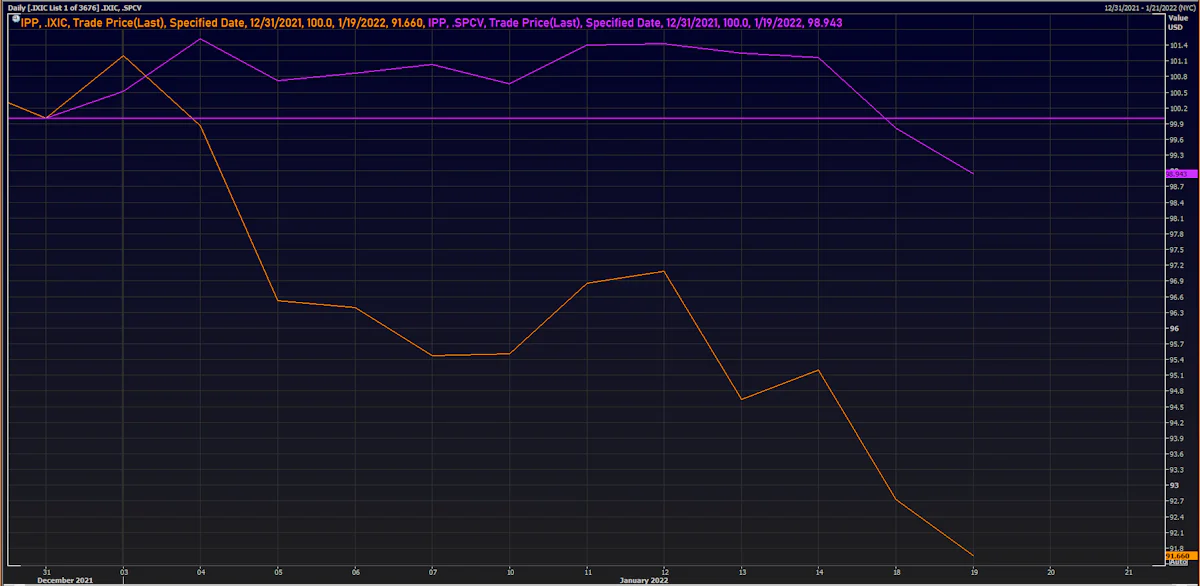Click the 14 date tick on the axis

point(819,571)
